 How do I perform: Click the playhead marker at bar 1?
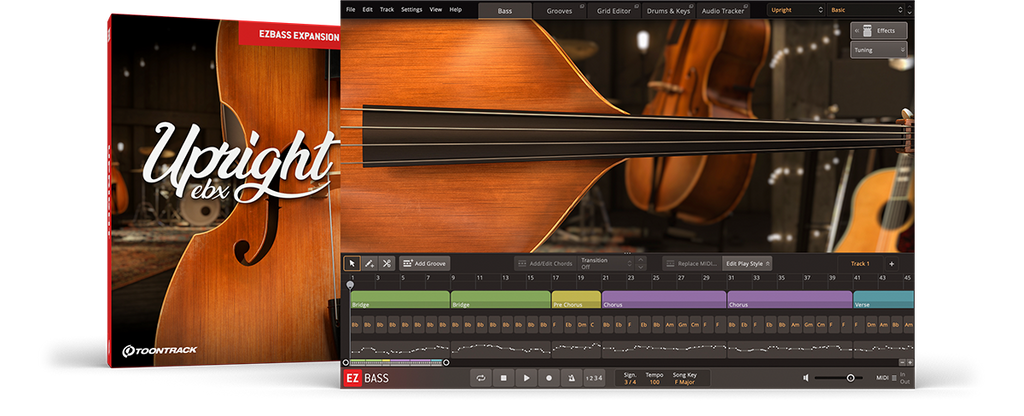350,285
